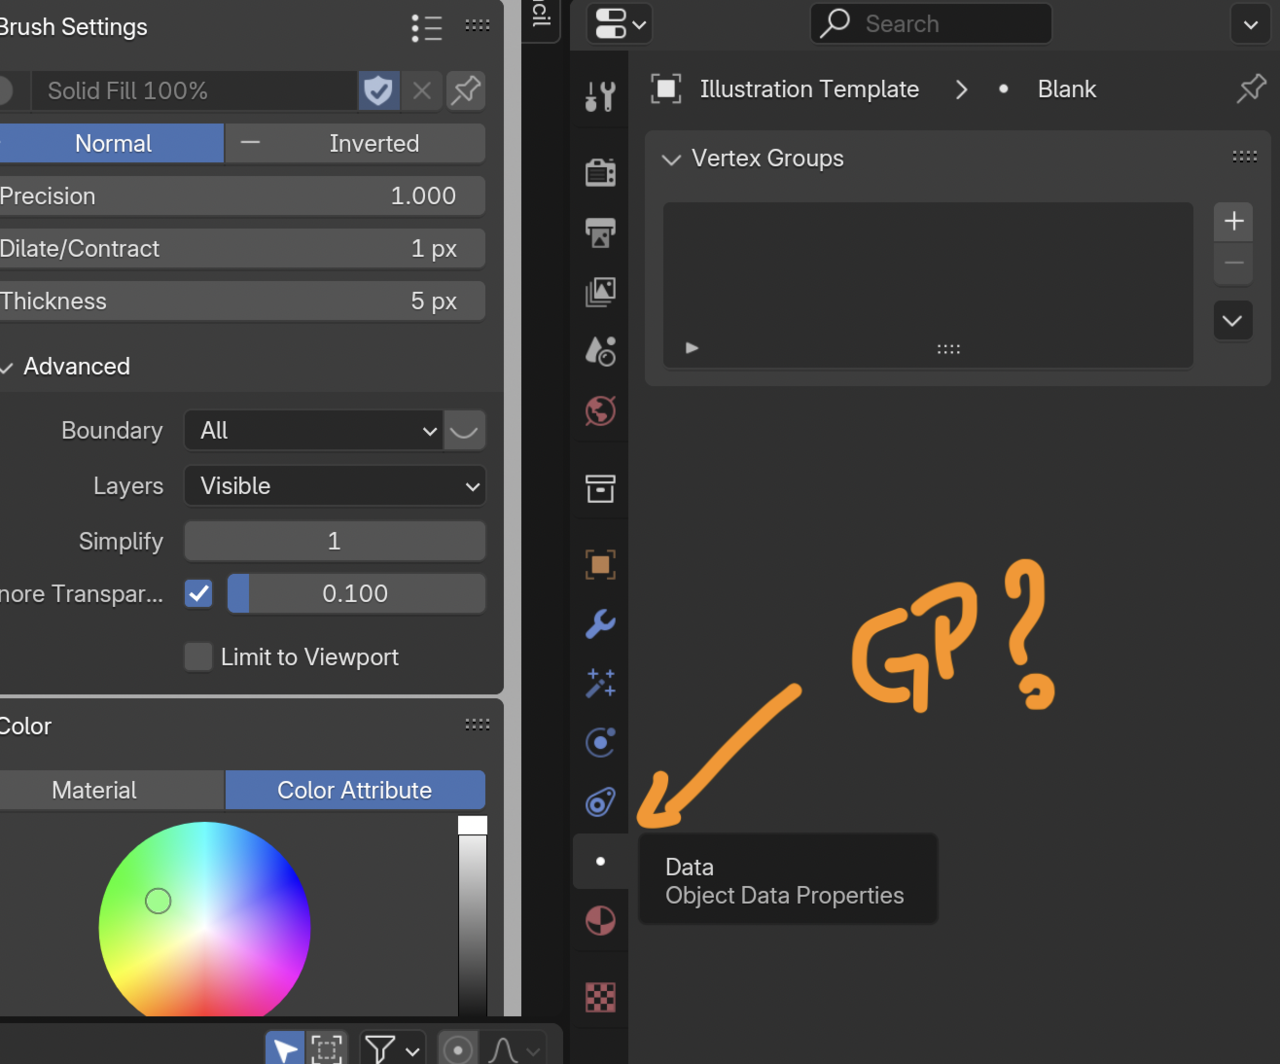
Task: Open the Material properties tab
Action: point(600,920)
